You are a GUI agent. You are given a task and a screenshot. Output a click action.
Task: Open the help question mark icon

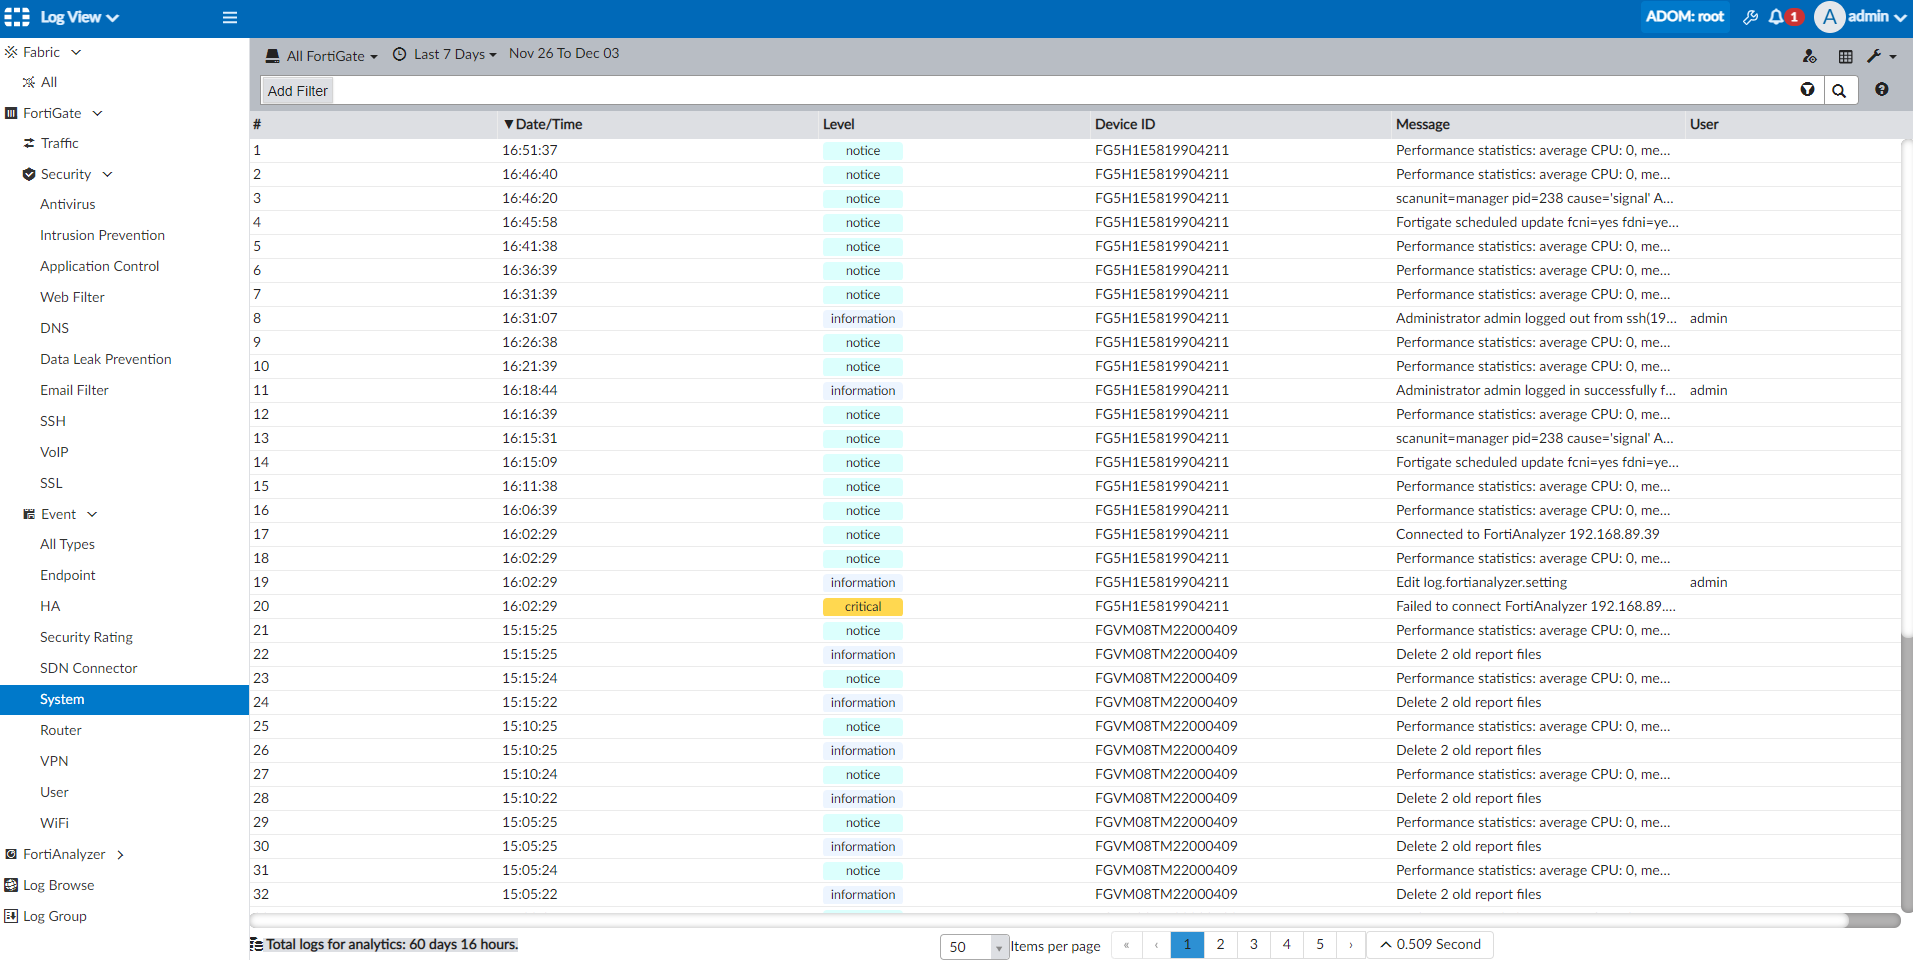(x=1882, y=90)
